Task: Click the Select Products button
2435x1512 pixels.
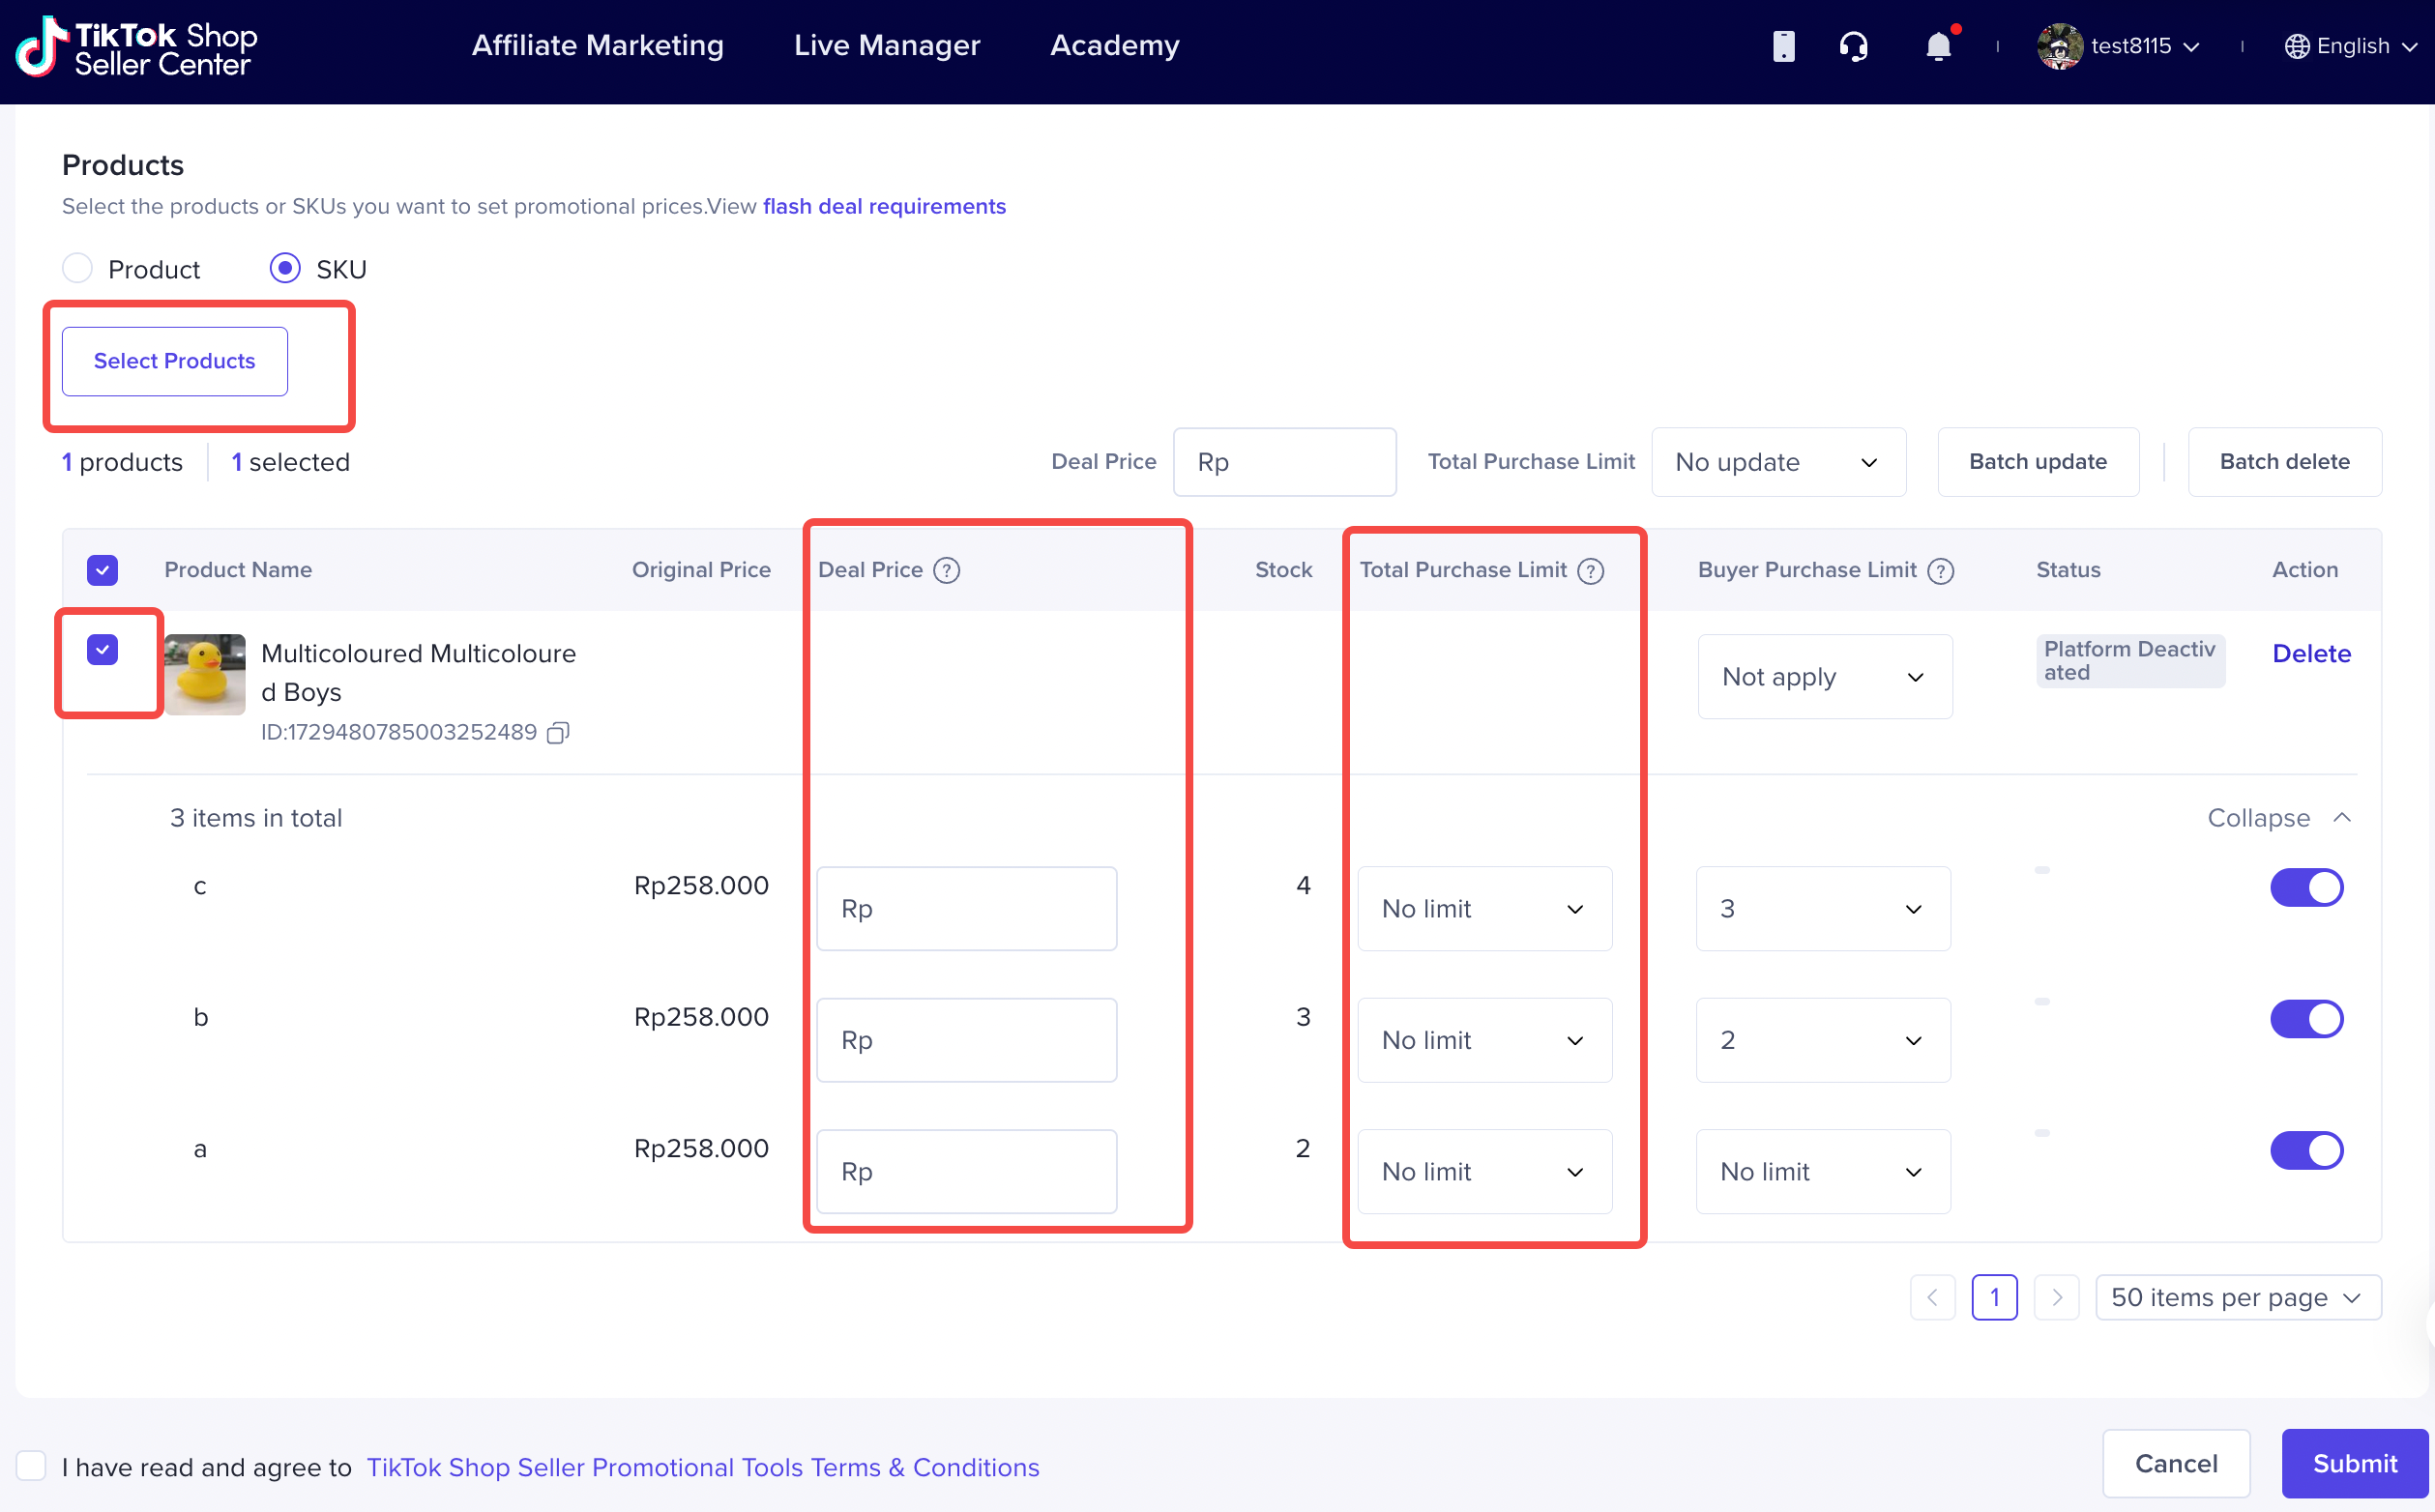Action: [x=174, y=361]
